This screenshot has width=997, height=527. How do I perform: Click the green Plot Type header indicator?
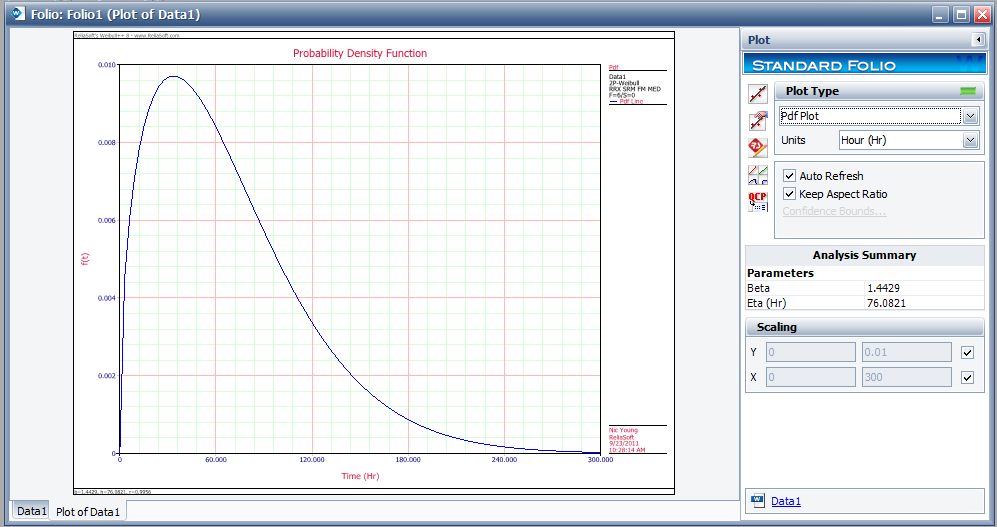tap(968, 92)
